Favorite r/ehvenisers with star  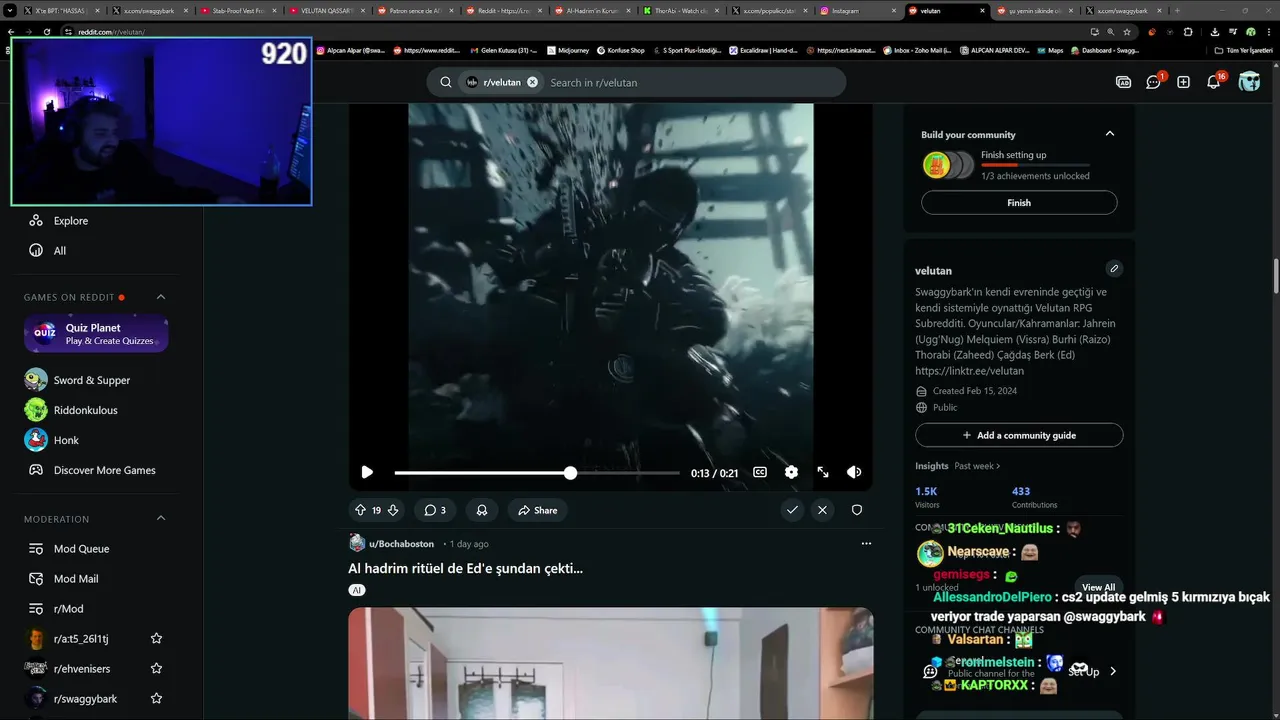point(156,669)
